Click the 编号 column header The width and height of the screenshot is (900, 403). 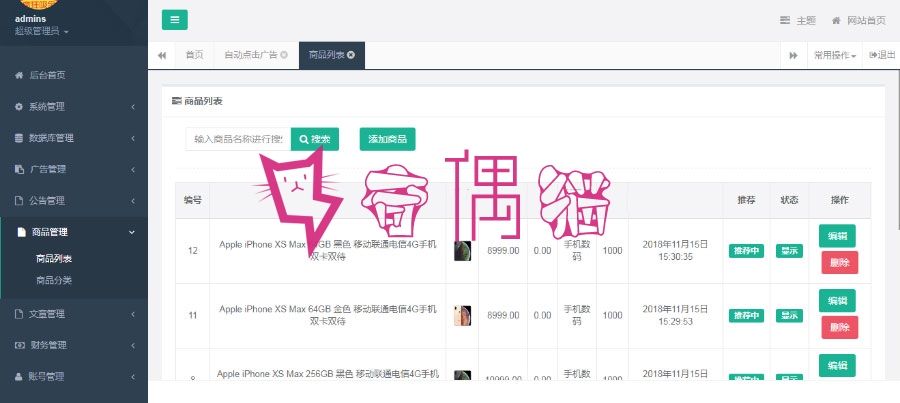click(x=192, y=200)
